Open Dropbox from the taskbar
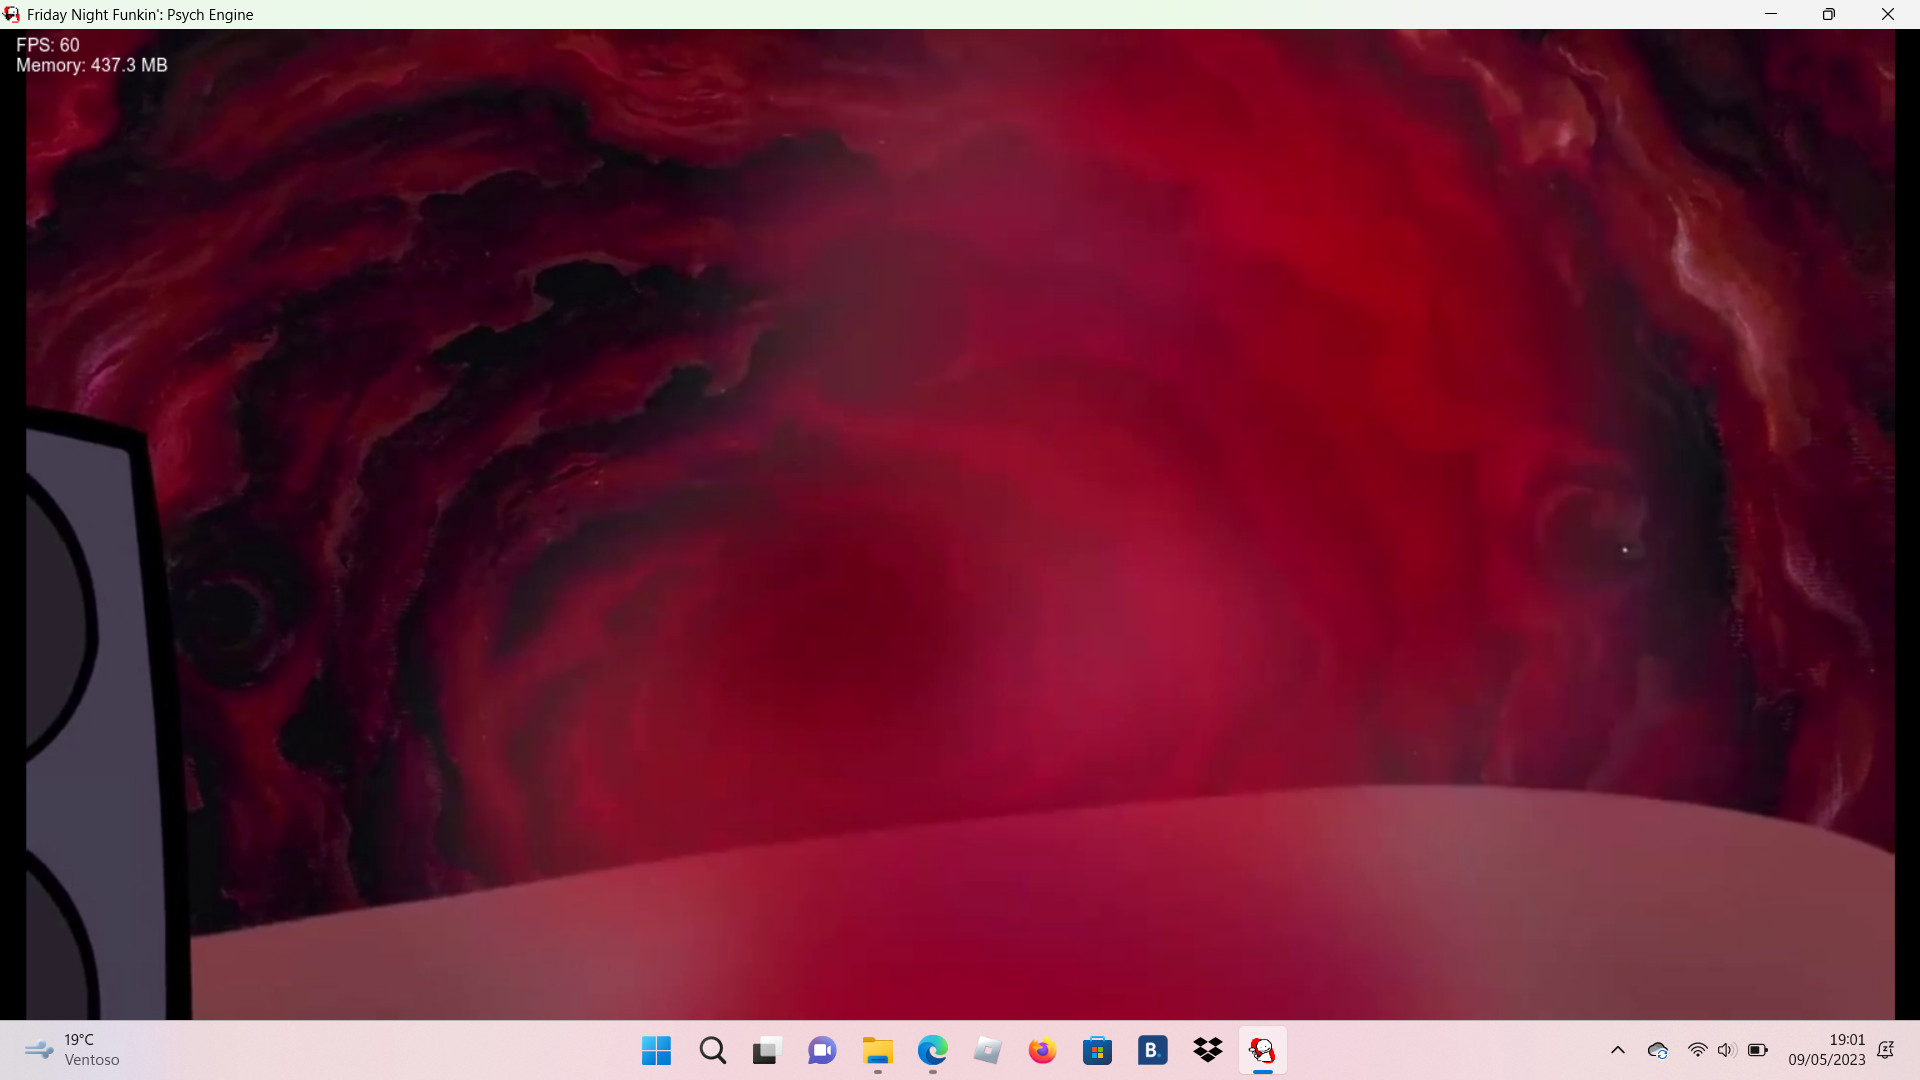 (x=1208, y=1050)
